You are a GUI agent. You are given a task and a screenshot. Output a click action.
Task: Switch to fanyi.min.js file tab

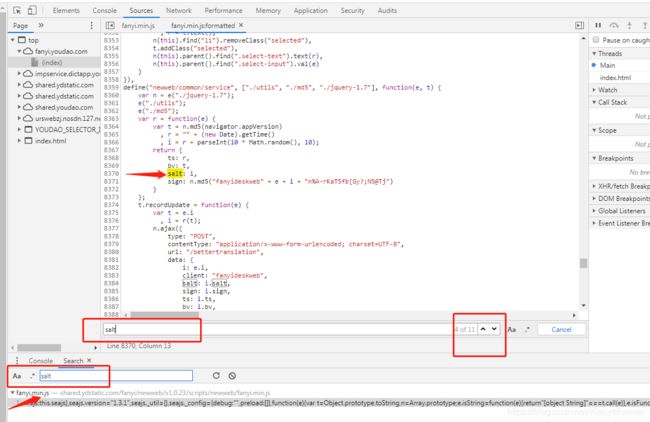(138, 26)
